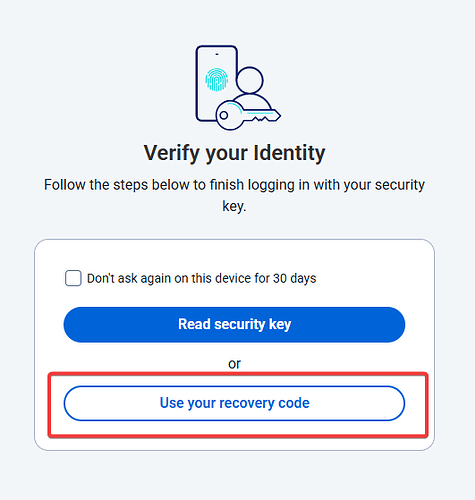The image size is (475, 500).
Task: Choose Use your recovery code
Action: 234,403
